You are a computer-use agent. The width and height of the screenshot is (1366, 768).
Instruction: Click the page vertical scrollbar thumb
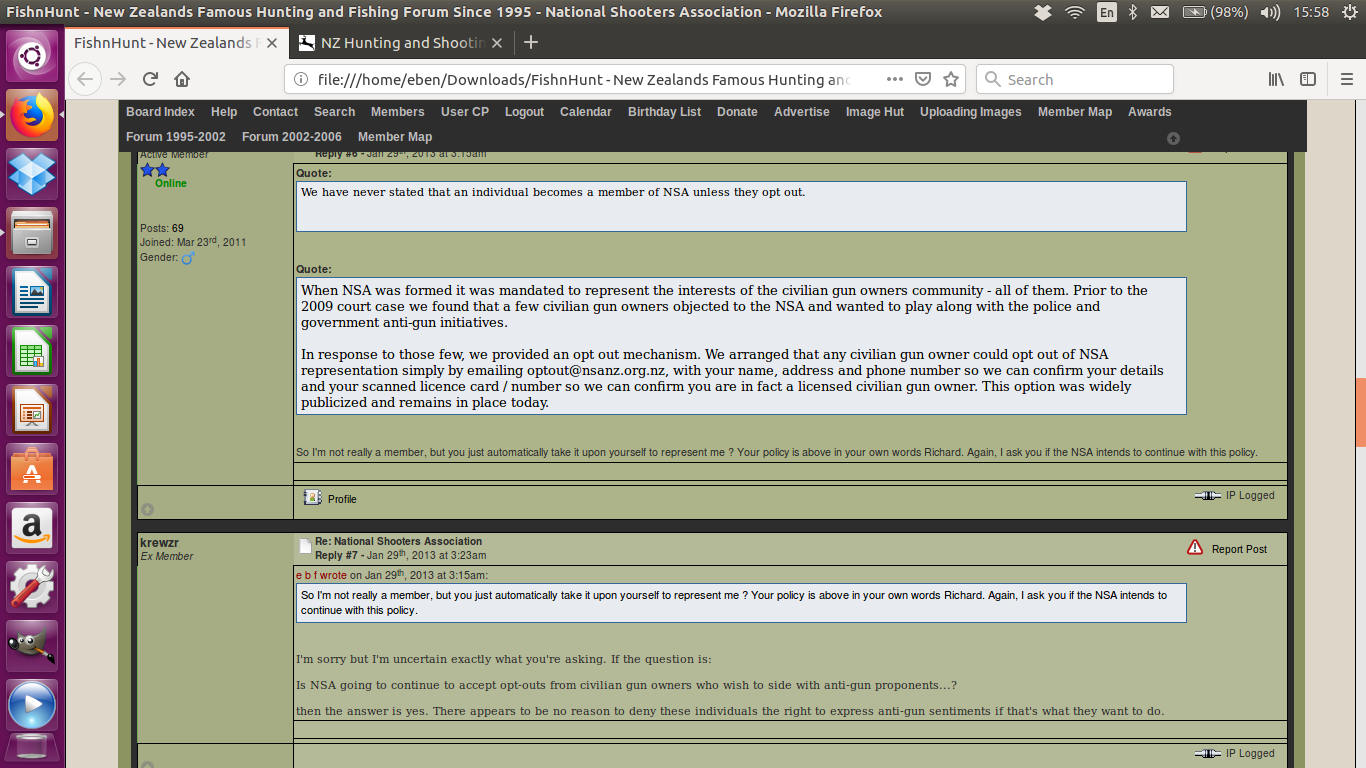click(x=1360, y=412)
